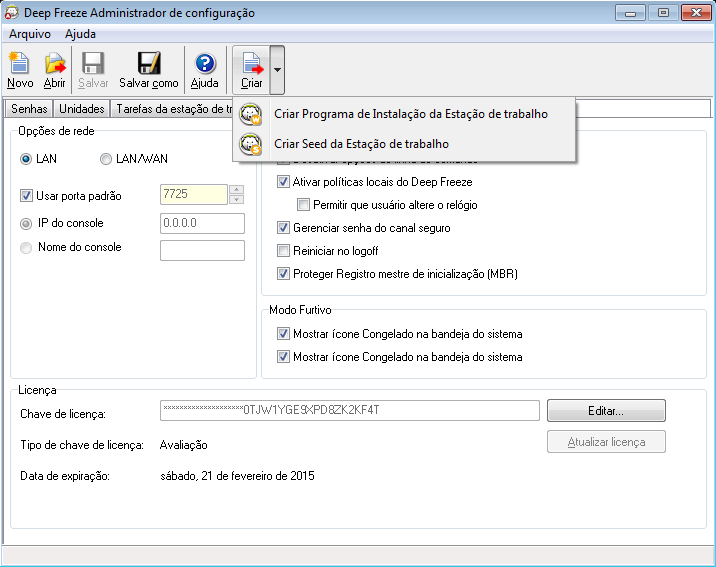Image resolution: width=716 pixels, height=567 pixels.
Task: Toggle Gerenciar senha do canal seguro
Action: coord(283,227)
